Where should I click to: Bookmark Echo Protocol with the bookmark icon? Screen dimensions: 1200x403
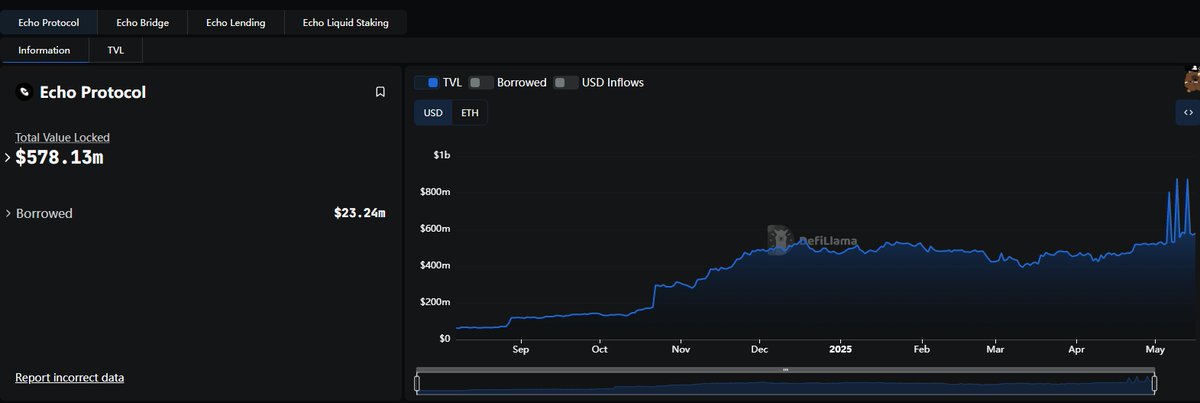tap(380, 92)
